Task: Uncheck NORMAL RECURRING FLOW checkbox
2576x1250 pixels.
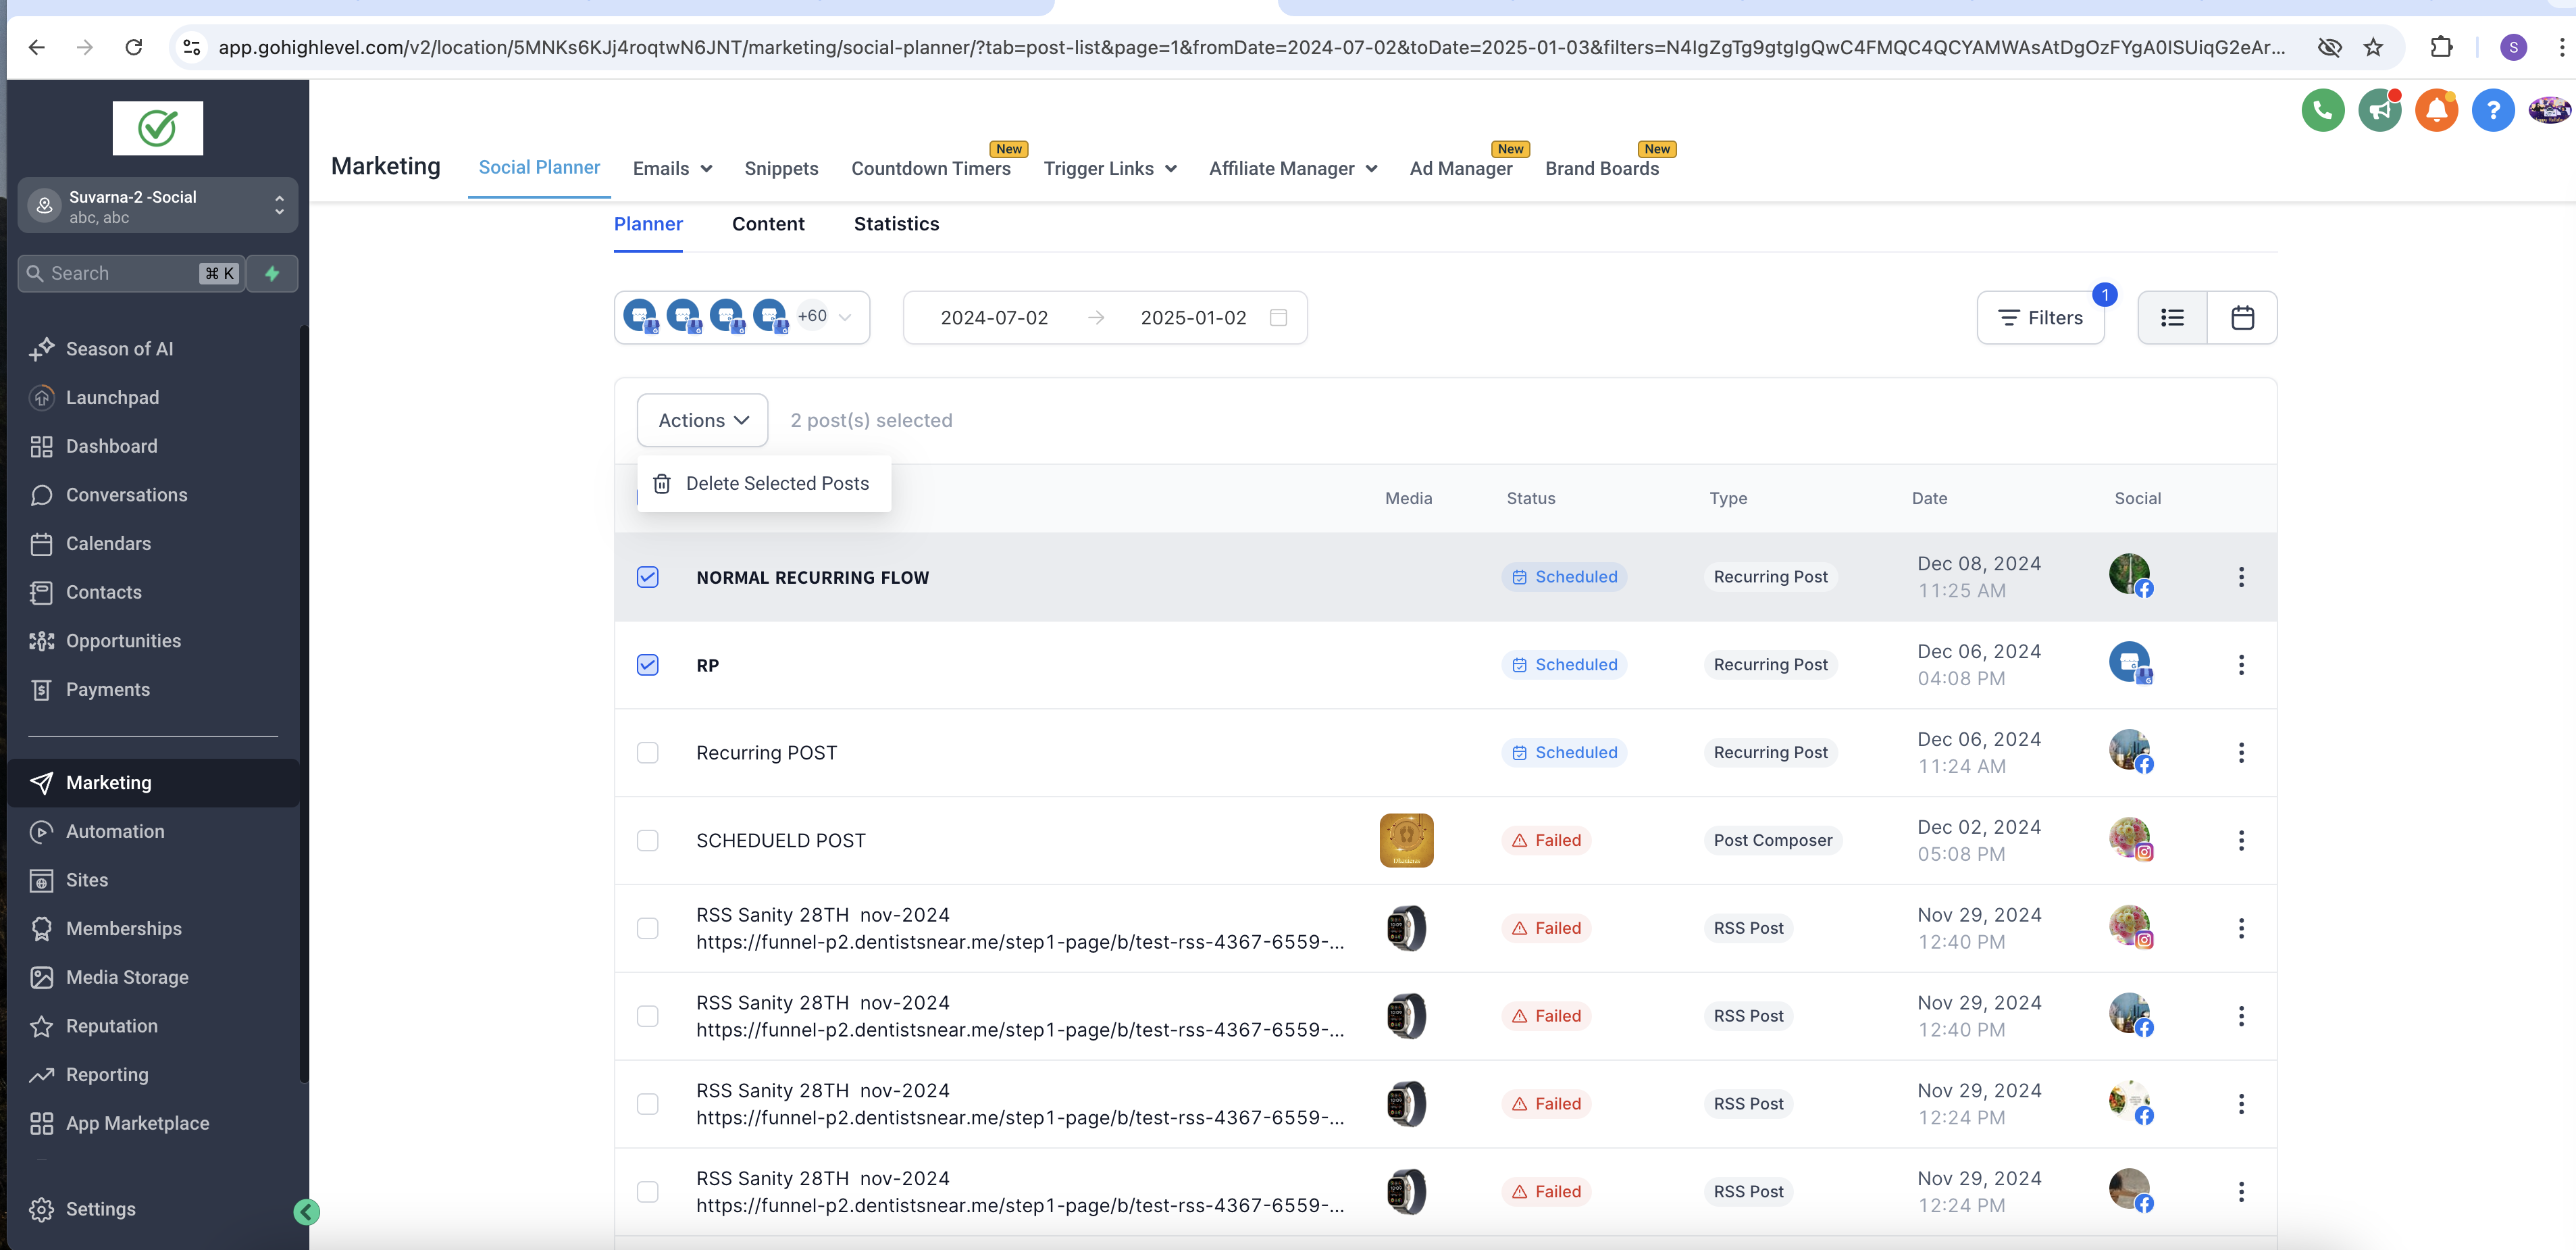Action: click(648, 577)
